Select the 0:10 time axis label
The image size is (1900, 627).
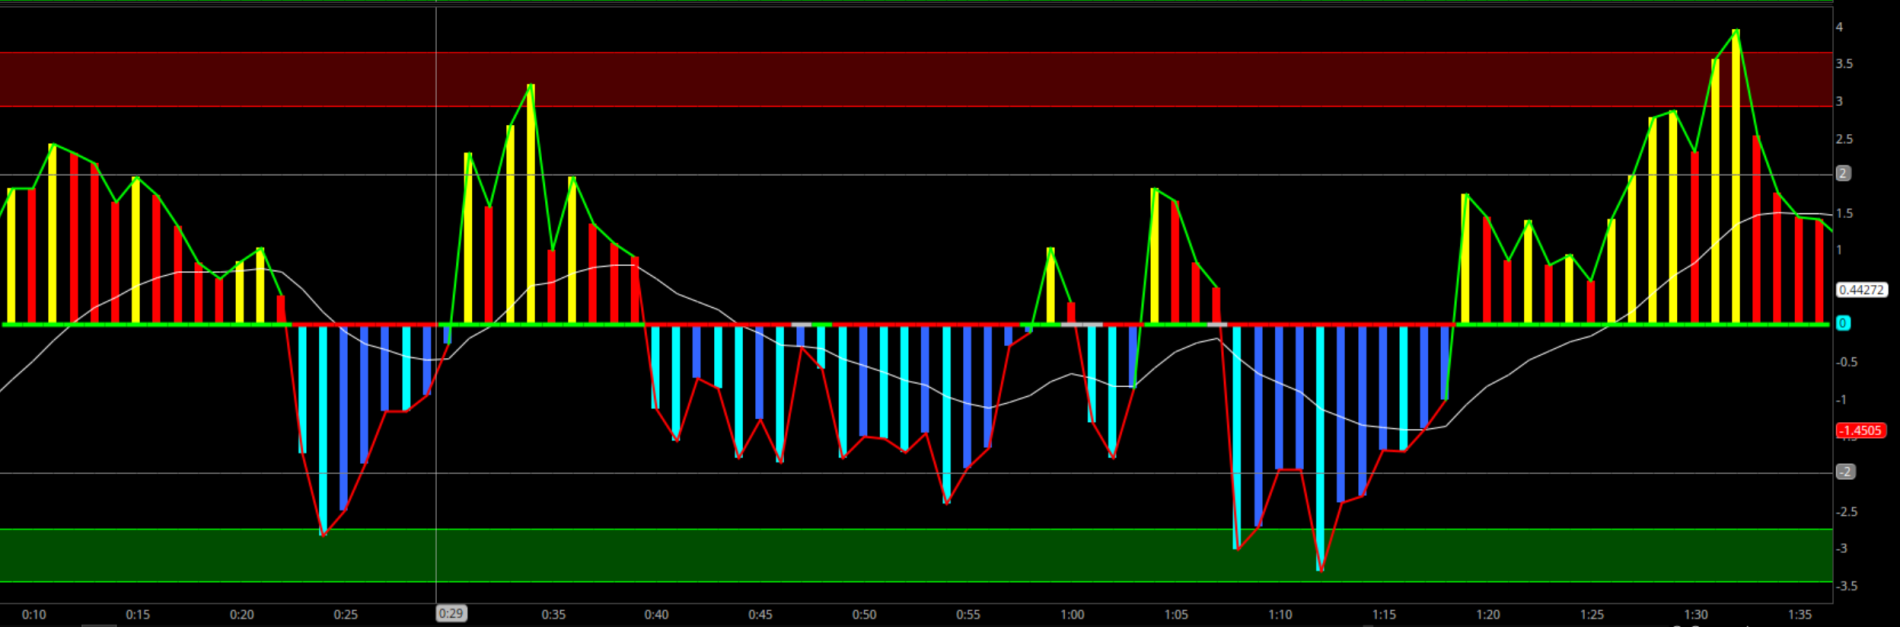[33, 614]
